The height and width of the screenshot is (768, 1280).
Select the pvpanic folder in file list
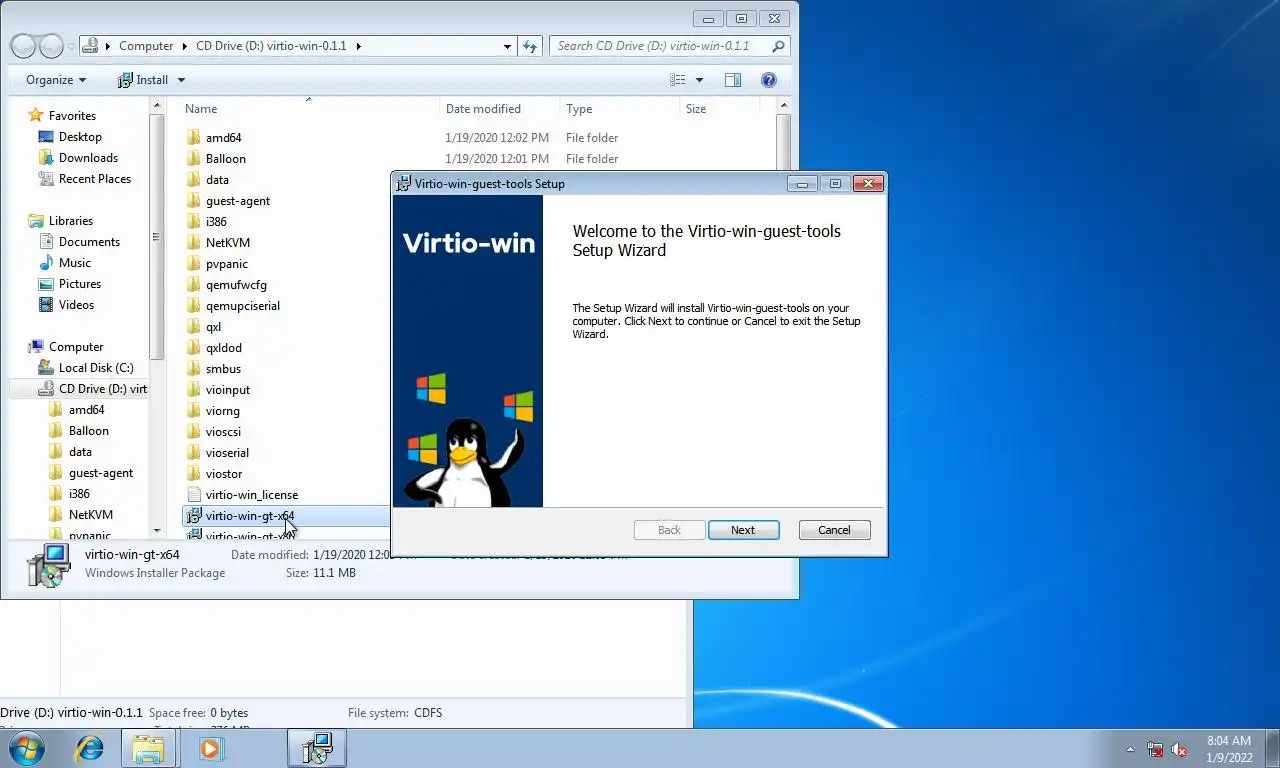click(227, 264)
